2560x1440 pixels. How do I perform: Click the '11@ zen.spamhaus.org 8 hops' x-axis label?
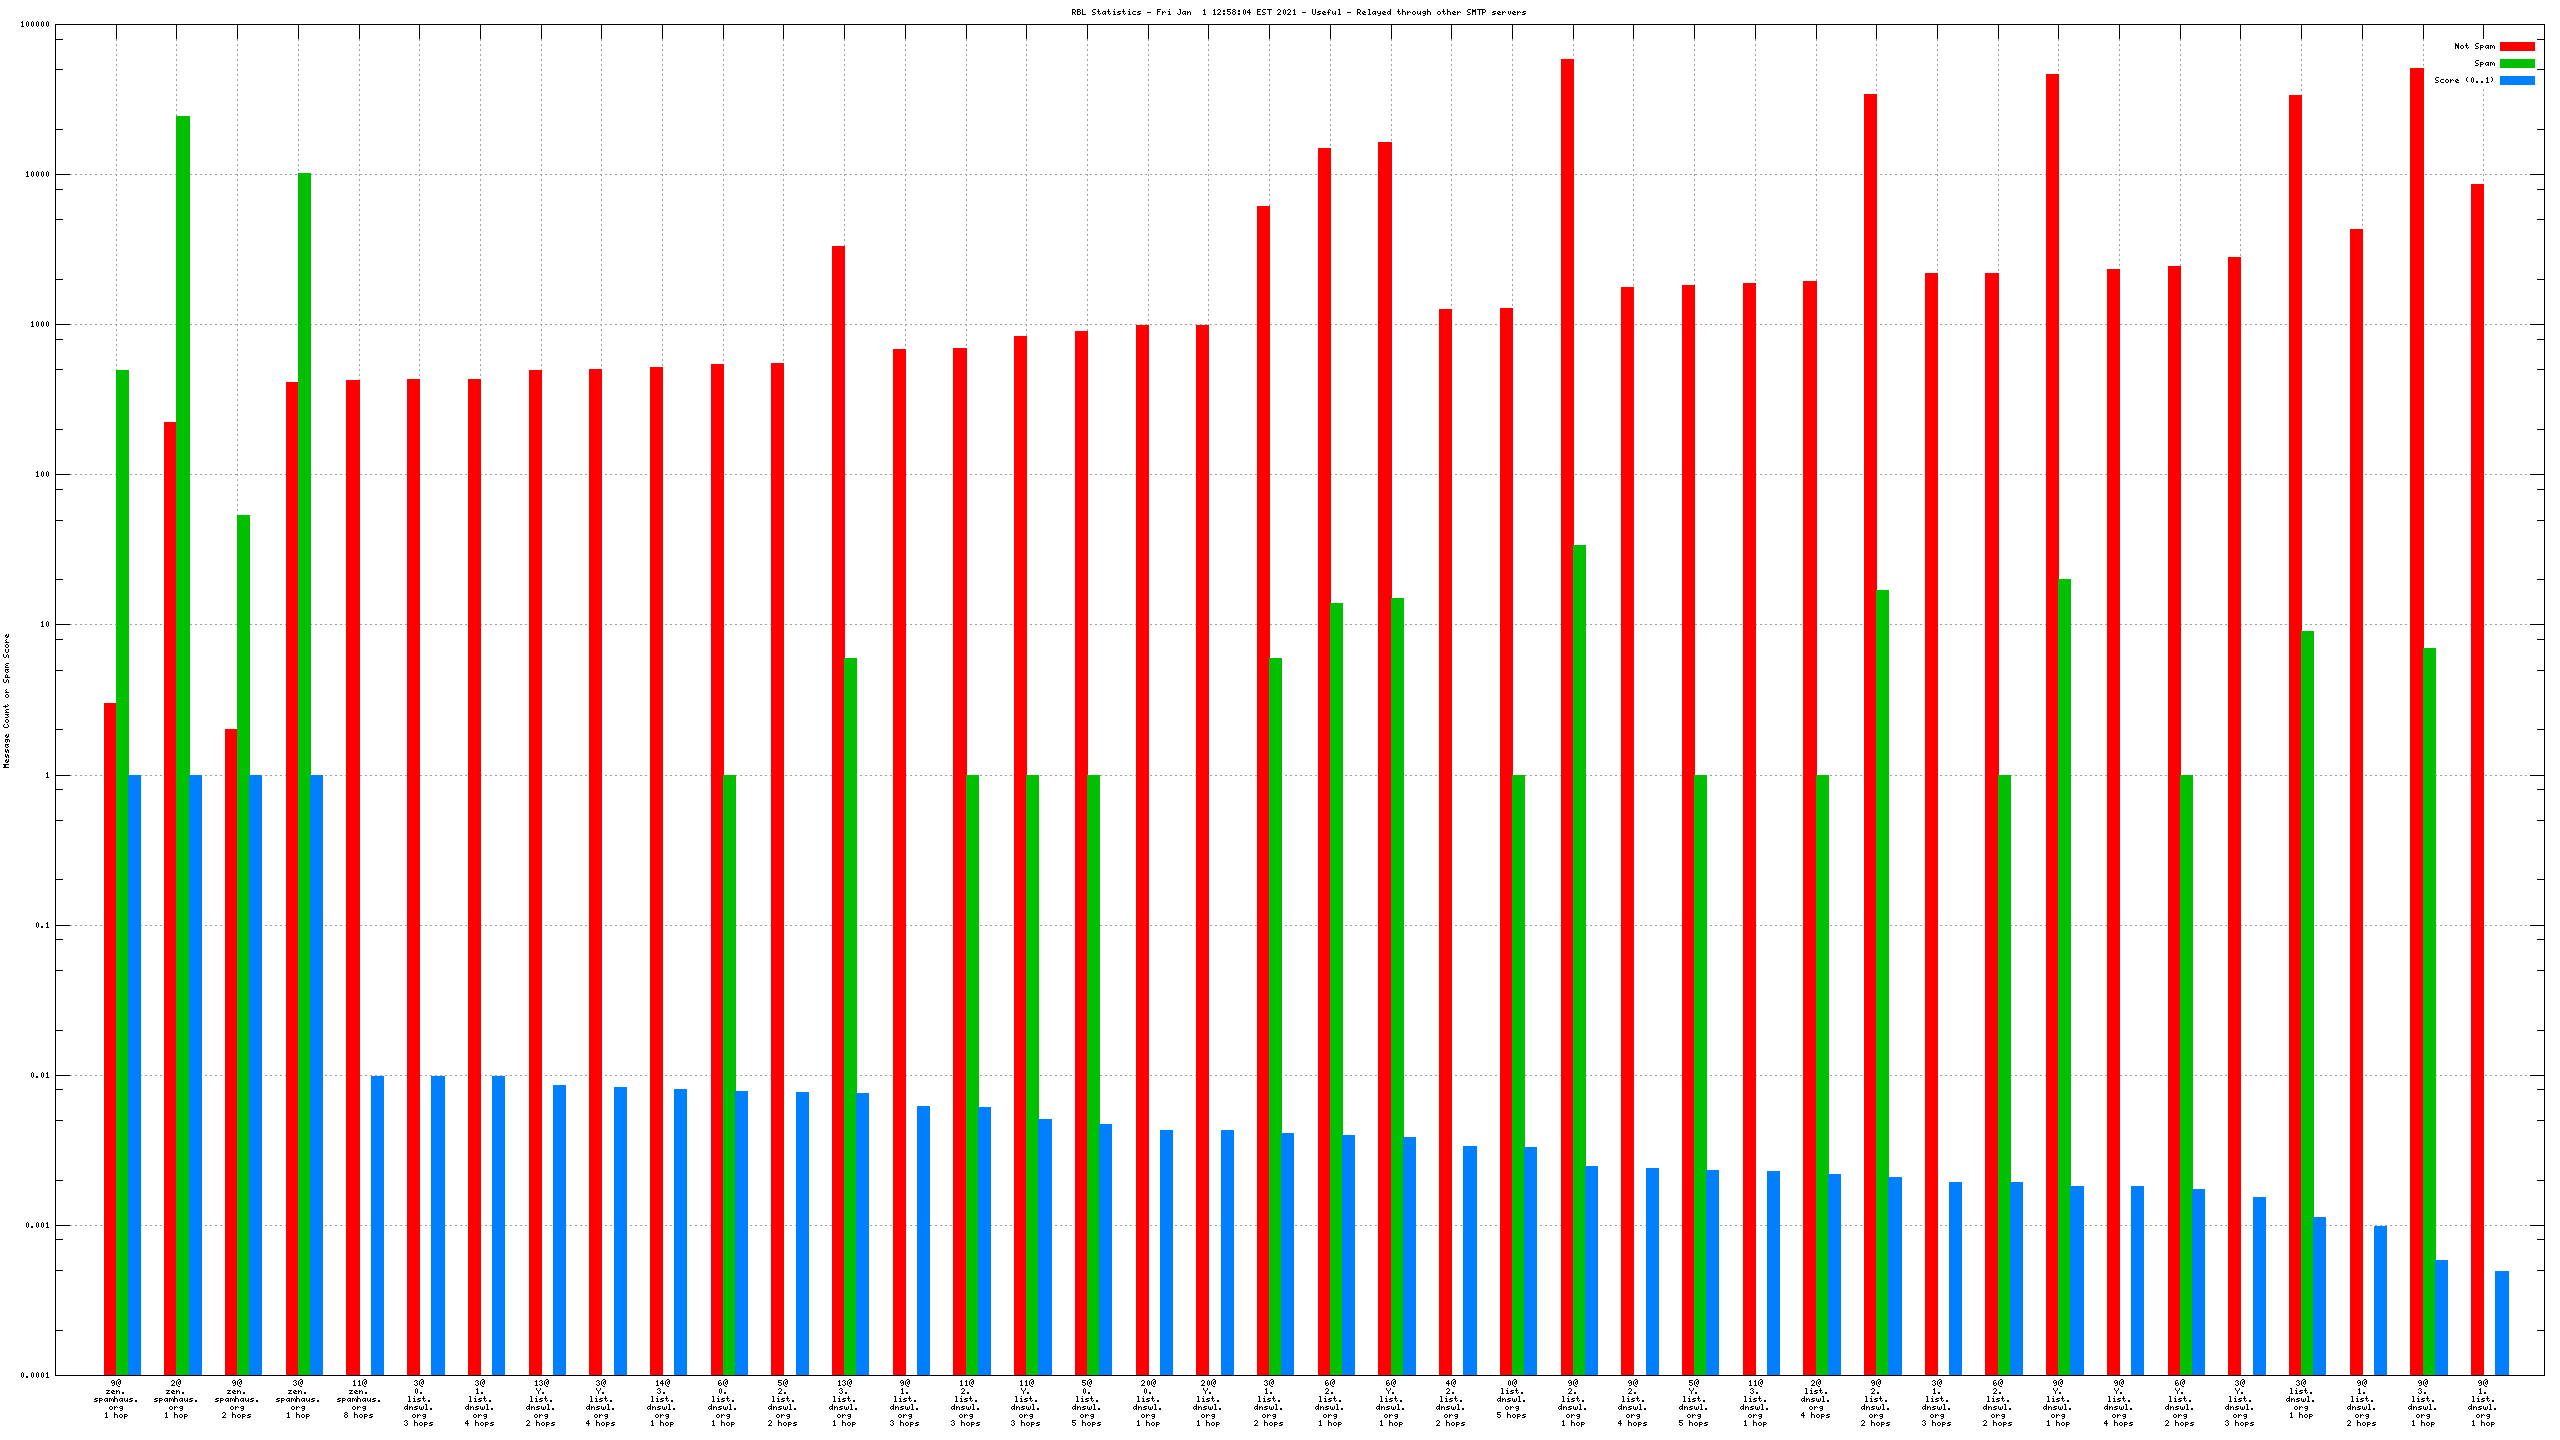[359, 1399]
